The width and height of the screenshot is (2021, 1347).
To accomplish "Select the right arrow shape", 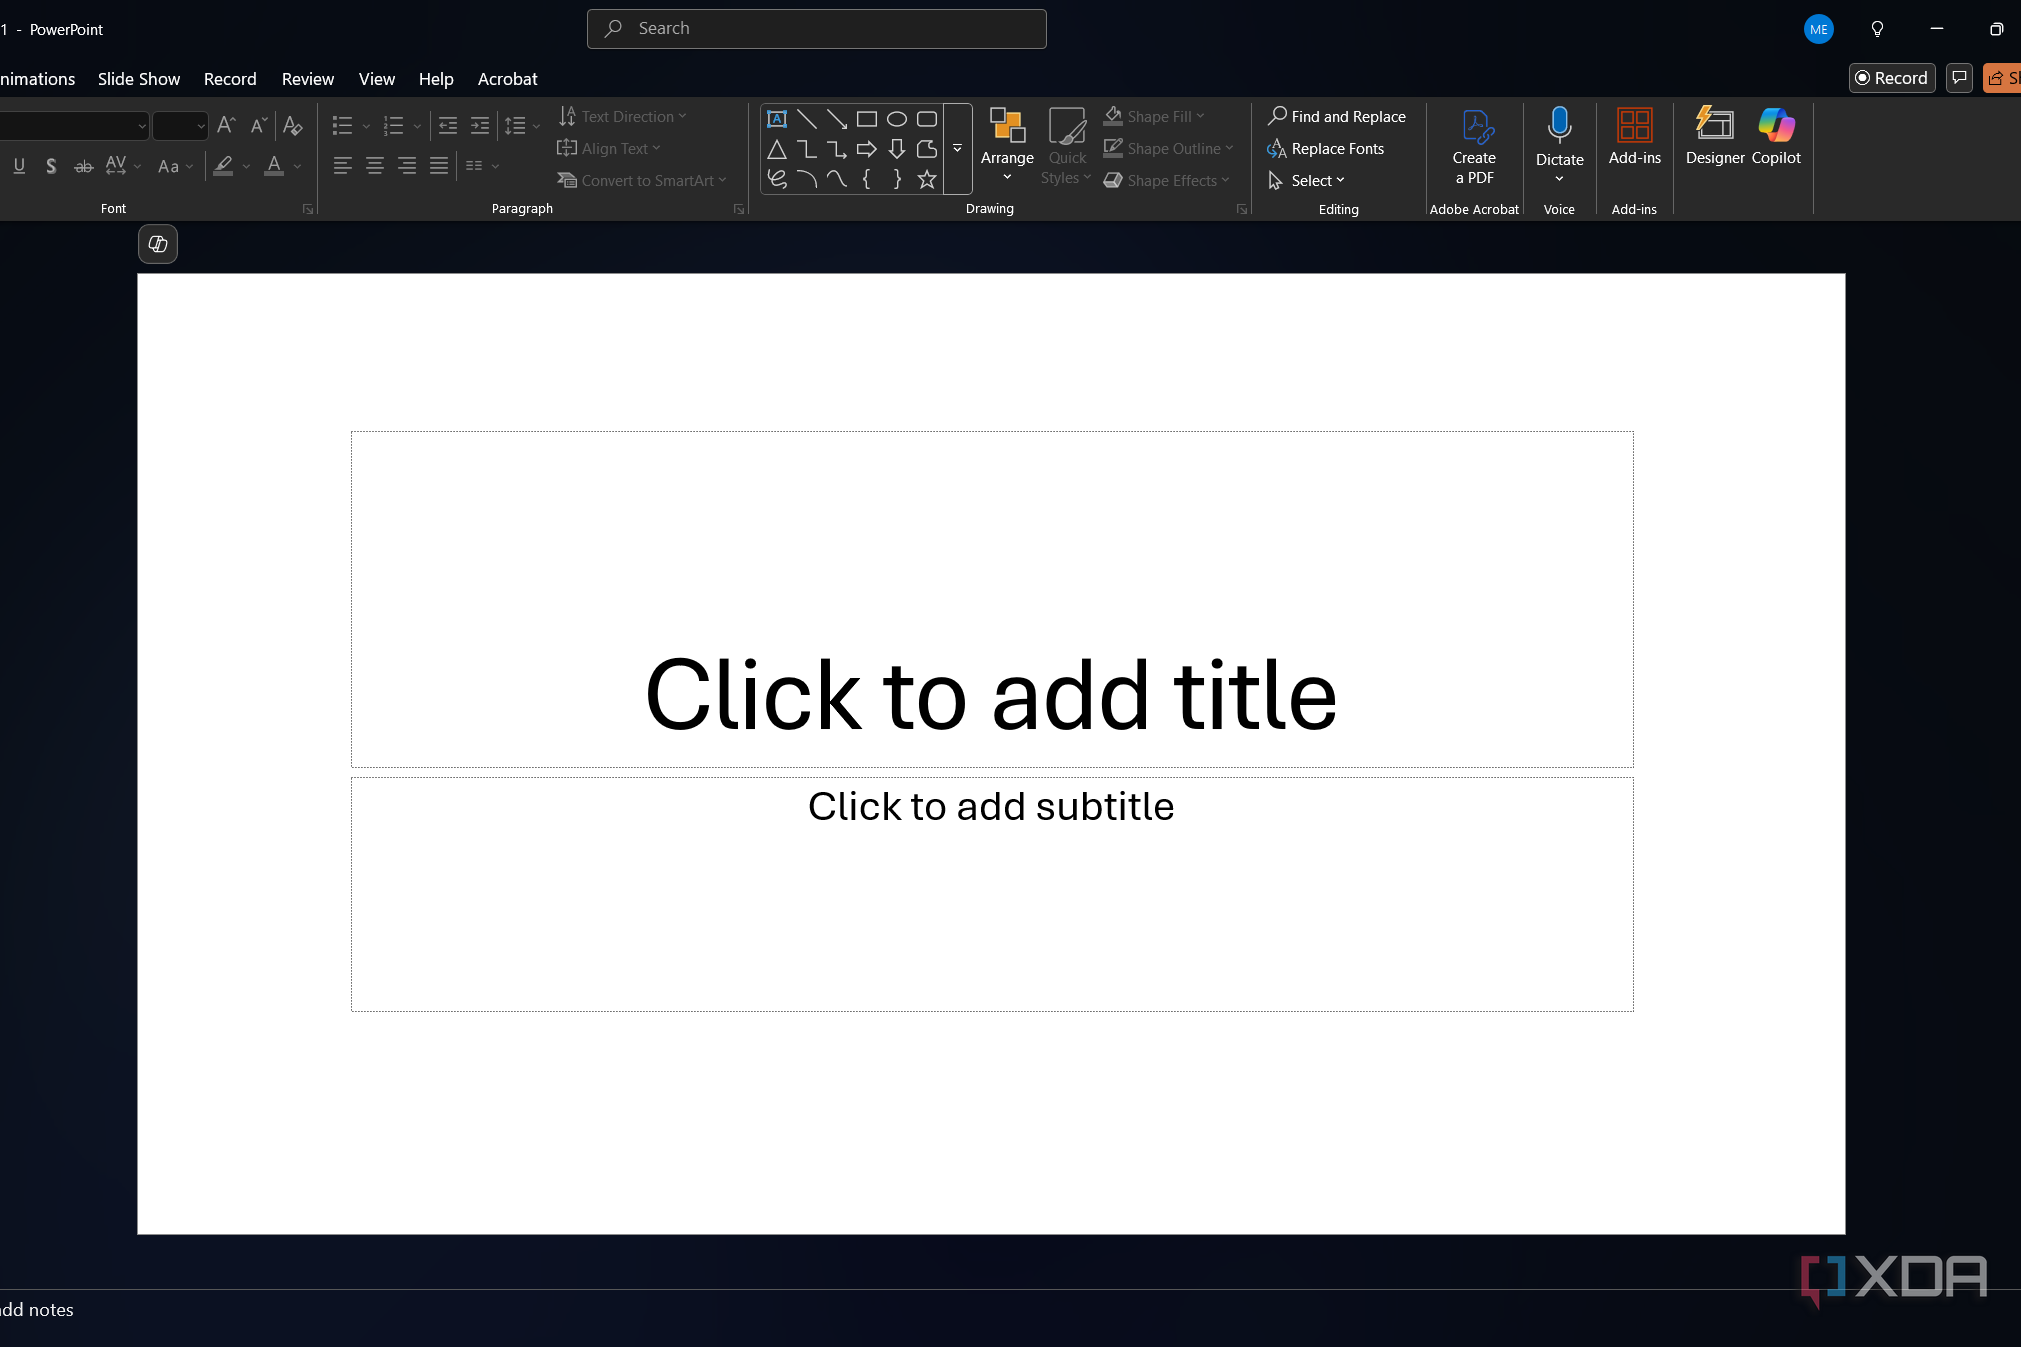I will (867, 149).
